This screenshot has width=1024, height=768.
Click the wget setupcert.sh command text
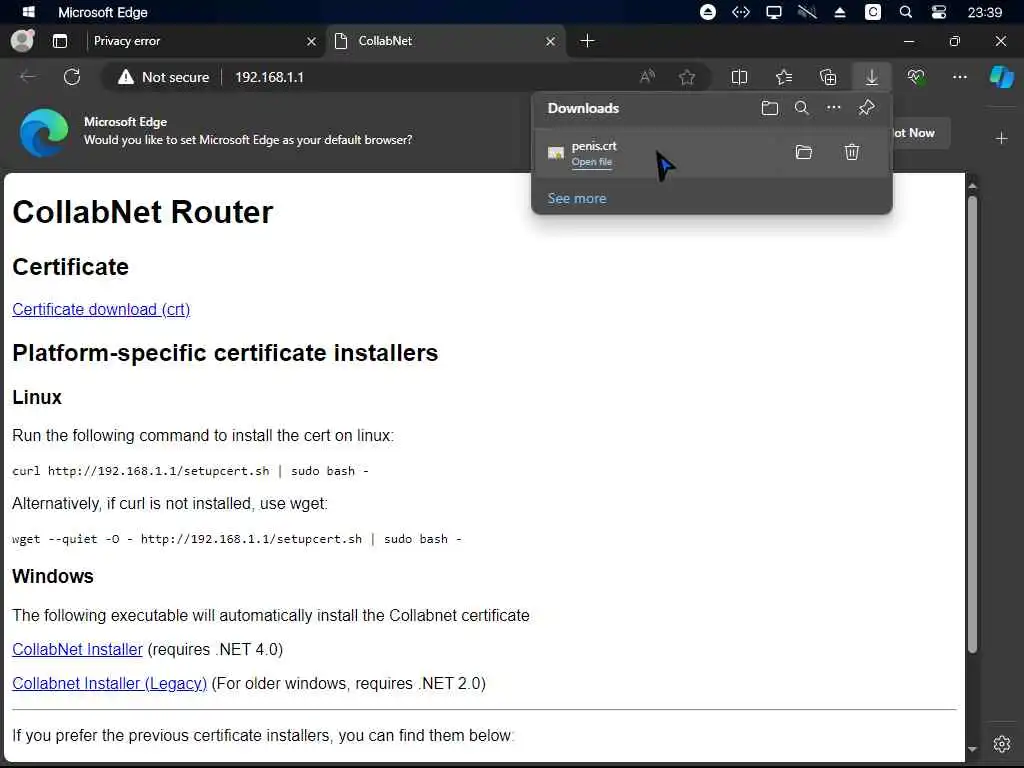coord(236,539)
